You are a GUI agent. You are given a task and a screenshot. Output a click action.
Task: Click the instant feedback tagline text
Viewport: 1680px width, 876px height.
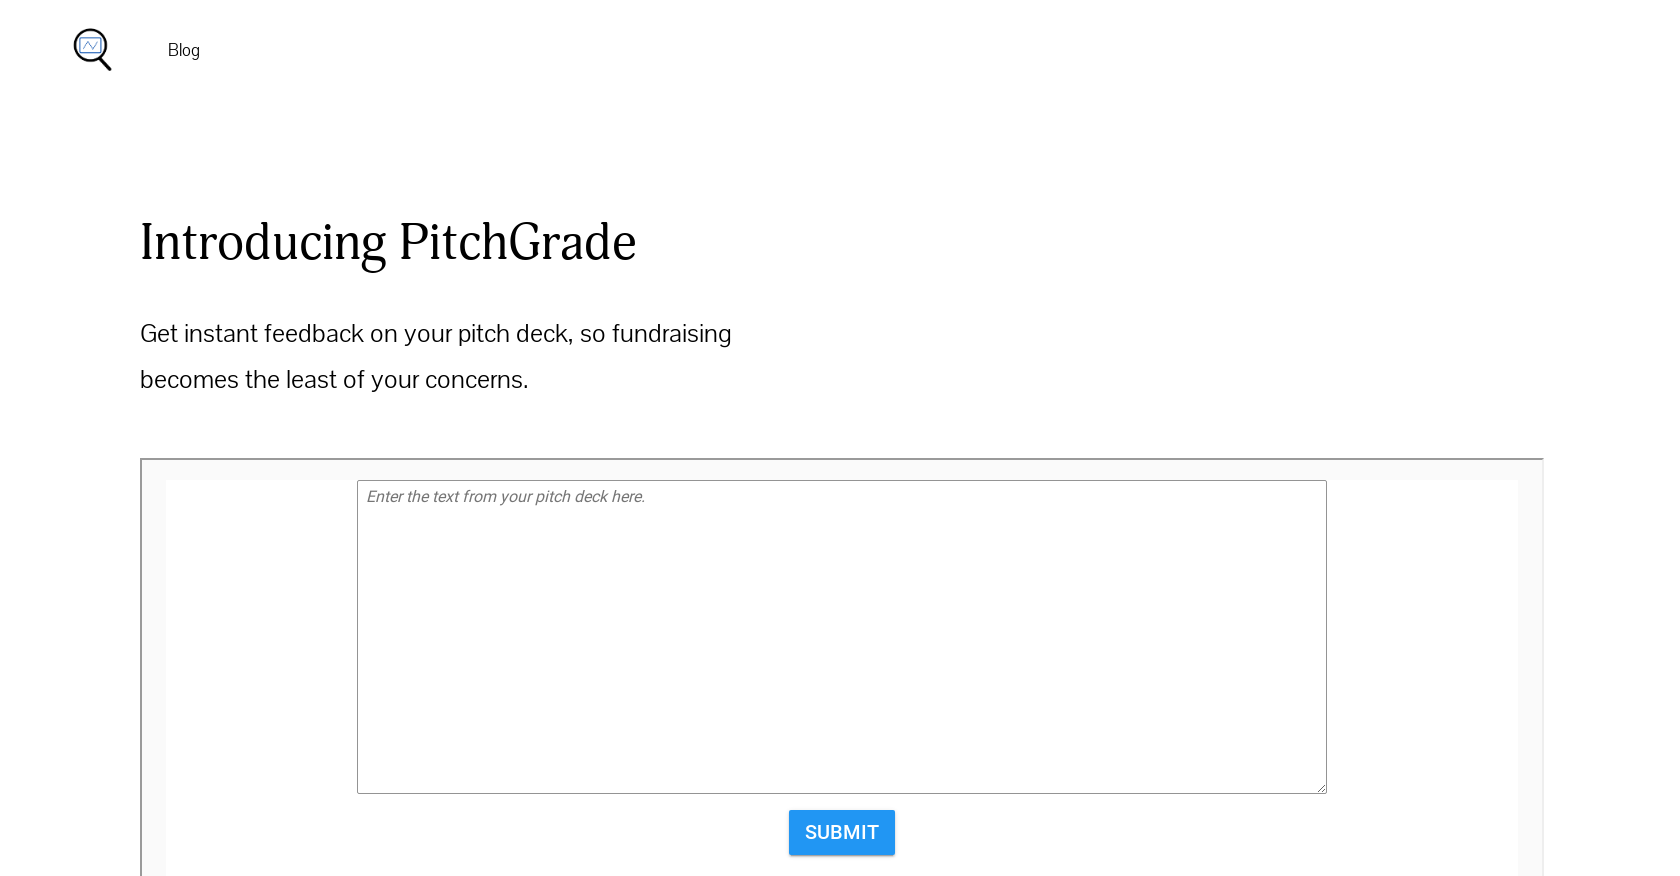click(435, 355)
